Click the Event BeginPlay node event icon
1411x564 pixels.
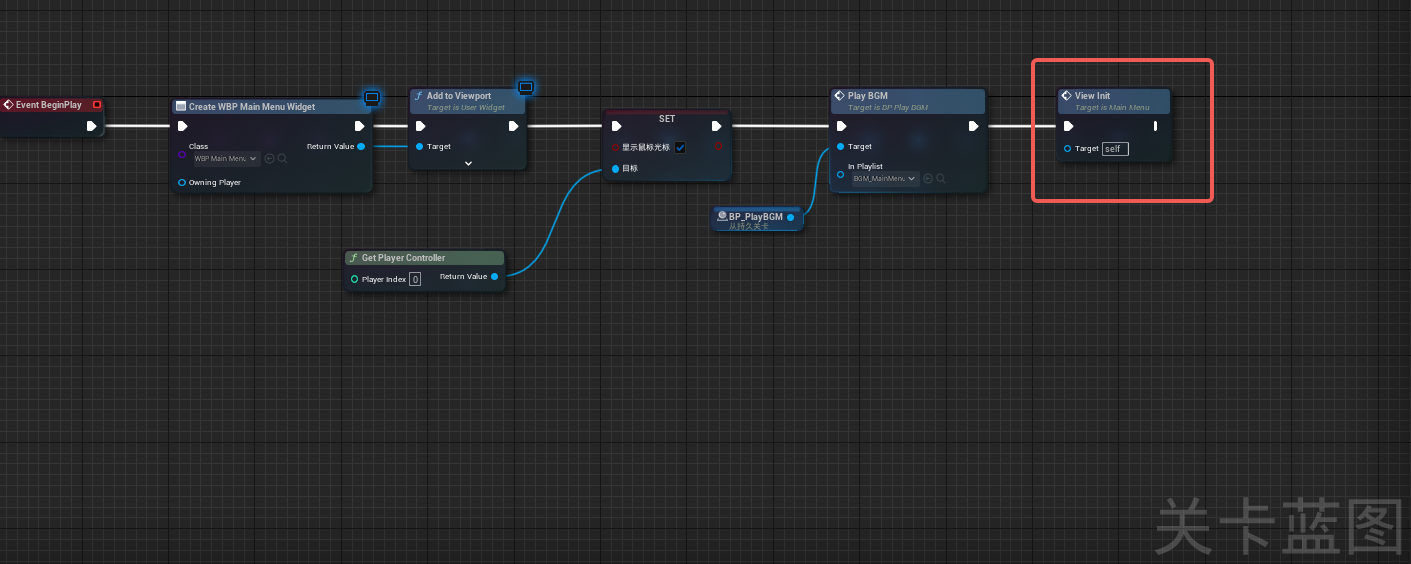pos(8,104)
